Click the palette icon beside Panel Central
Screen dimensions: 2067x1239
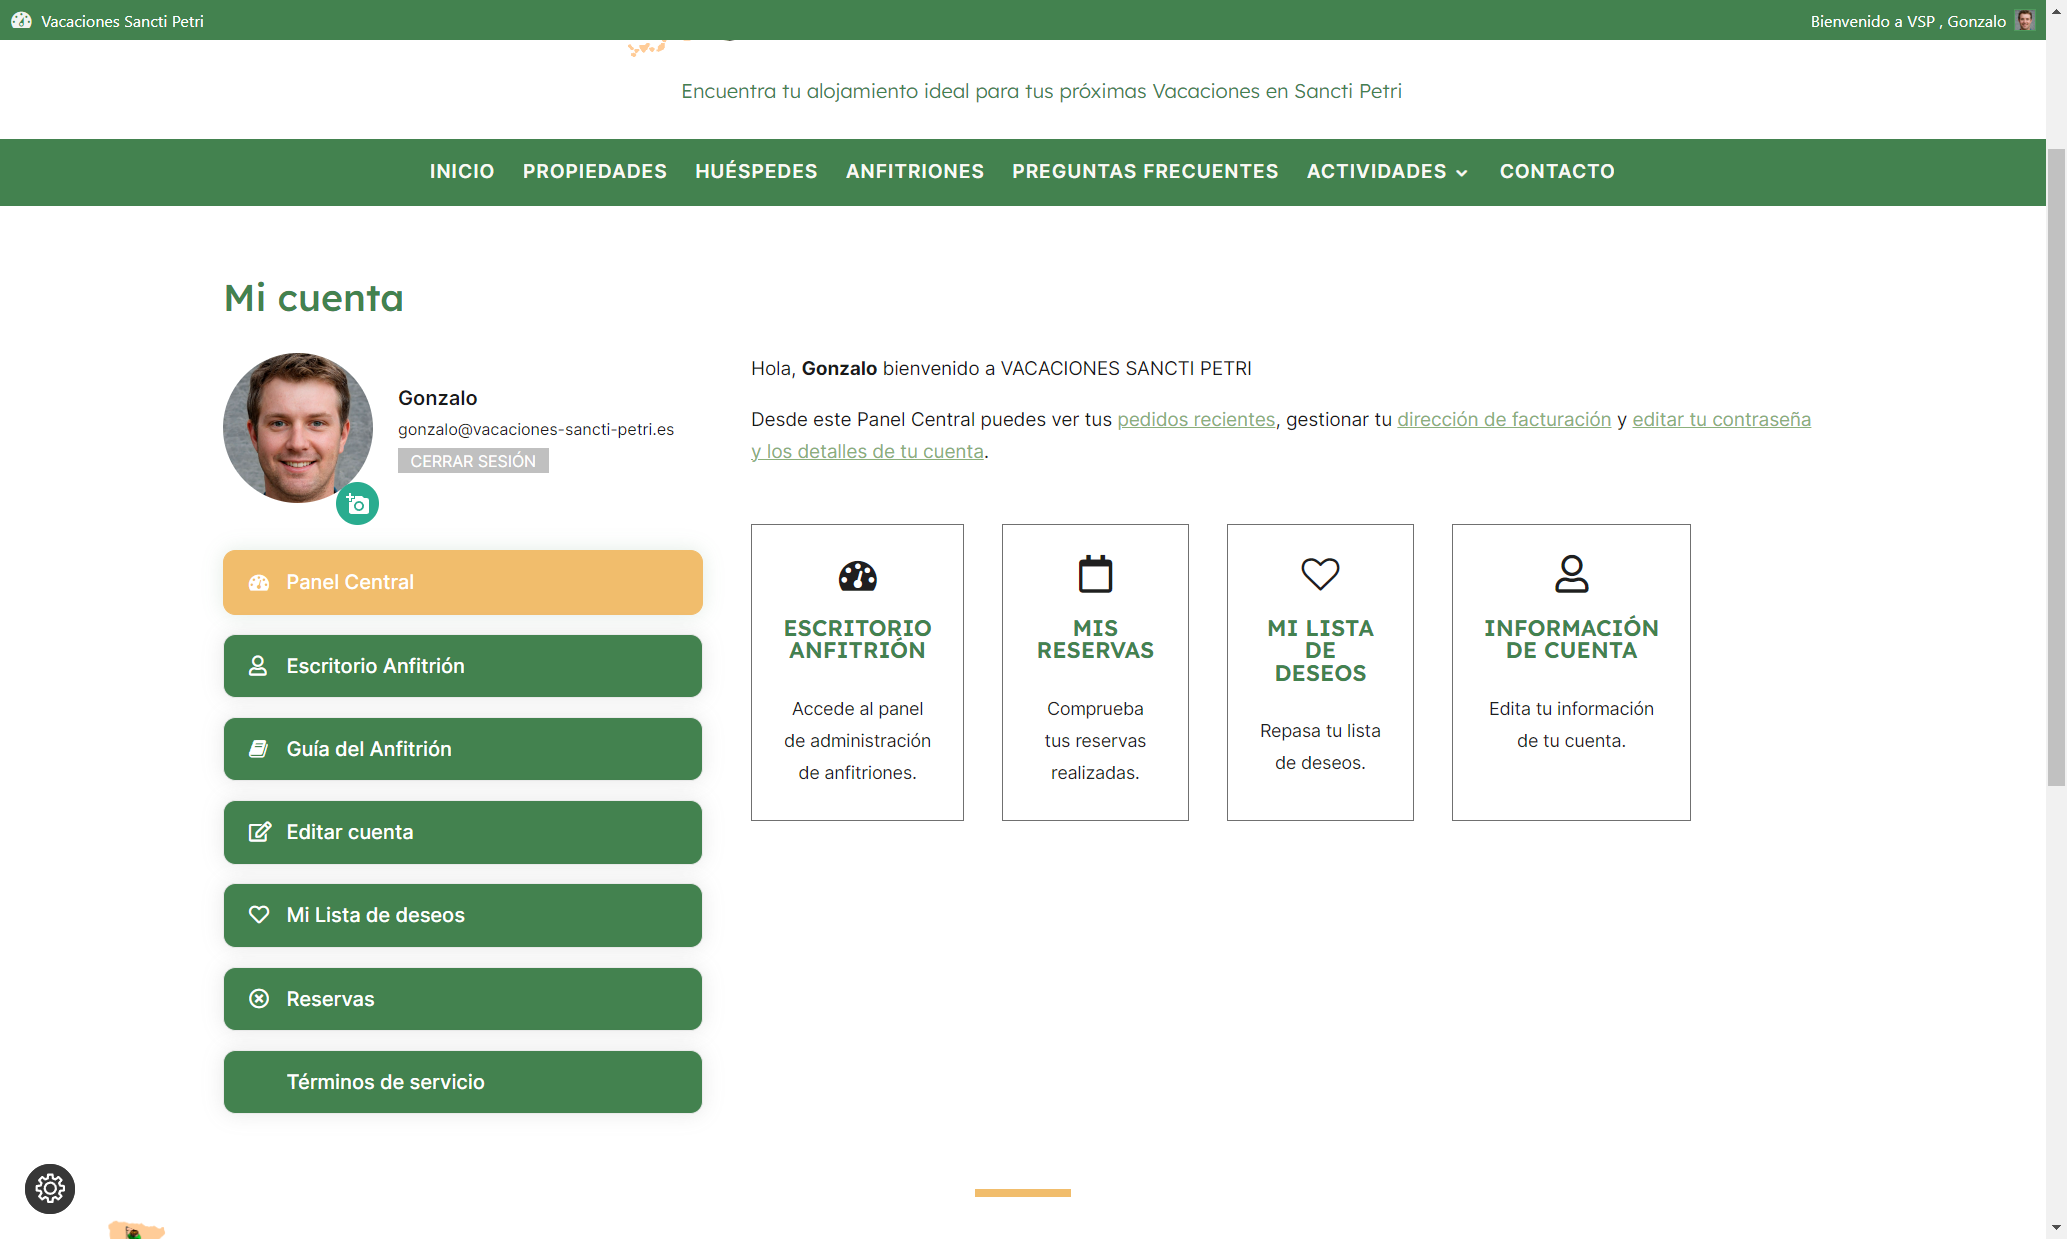259,582
